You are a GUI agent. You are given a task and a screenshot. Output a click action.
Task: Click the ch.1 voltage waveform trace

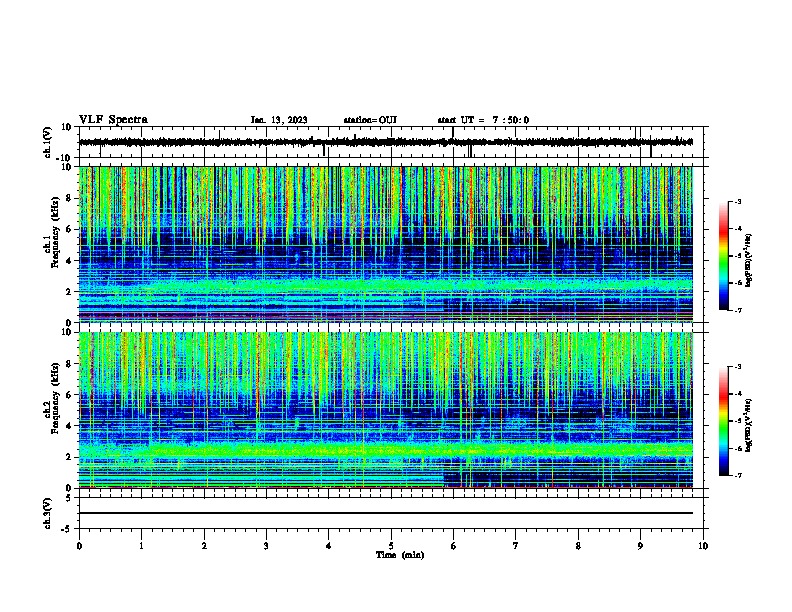(385, 142)
